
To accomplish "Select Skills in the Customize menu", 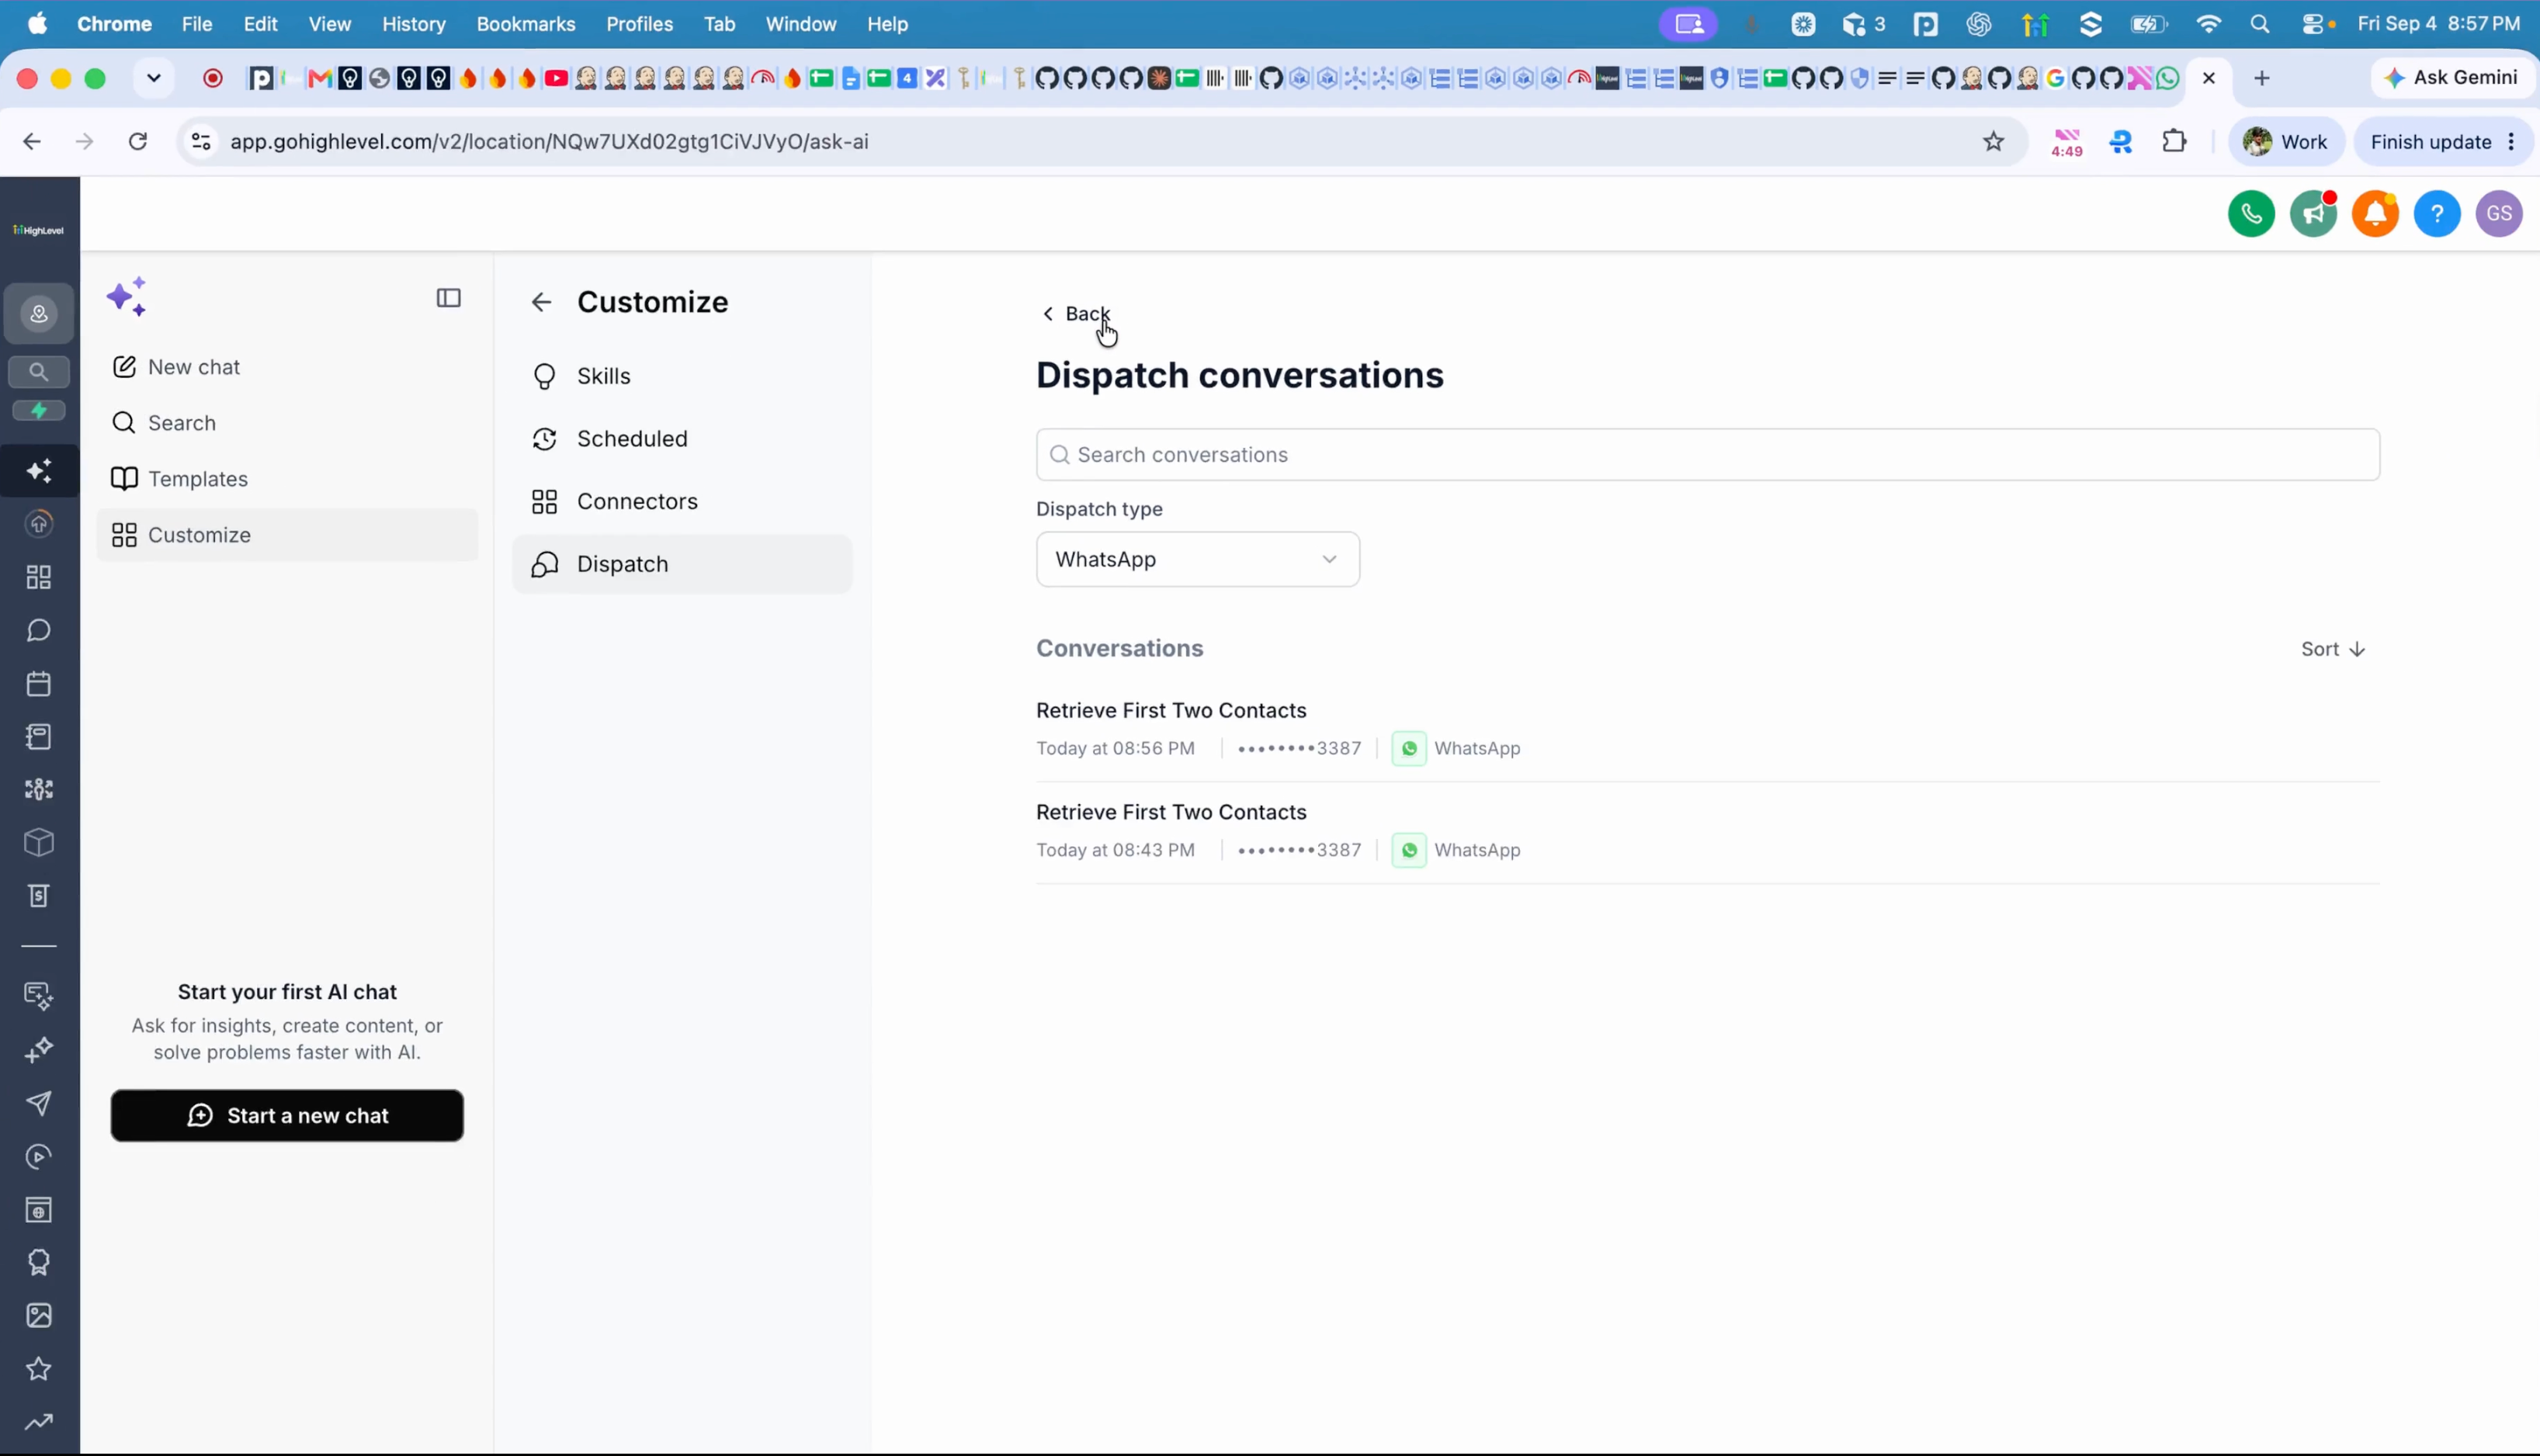I will (x=682, y=376).
